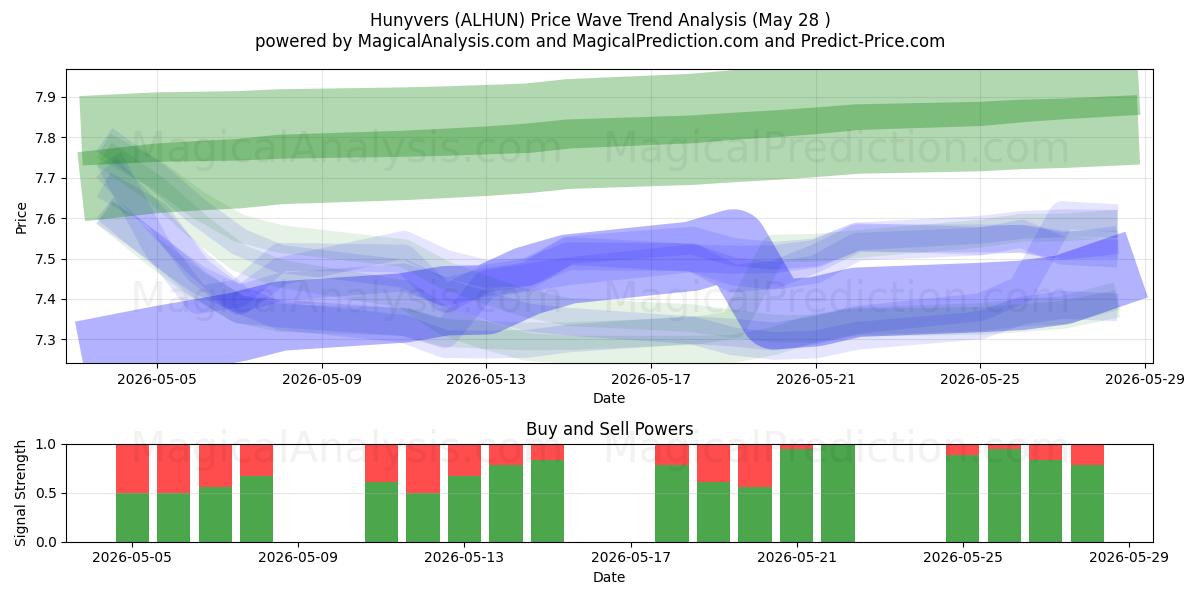Click the red sell segment above the 2026-05-13 tick
Screen dimensions: 1200x600
(465, 460)
